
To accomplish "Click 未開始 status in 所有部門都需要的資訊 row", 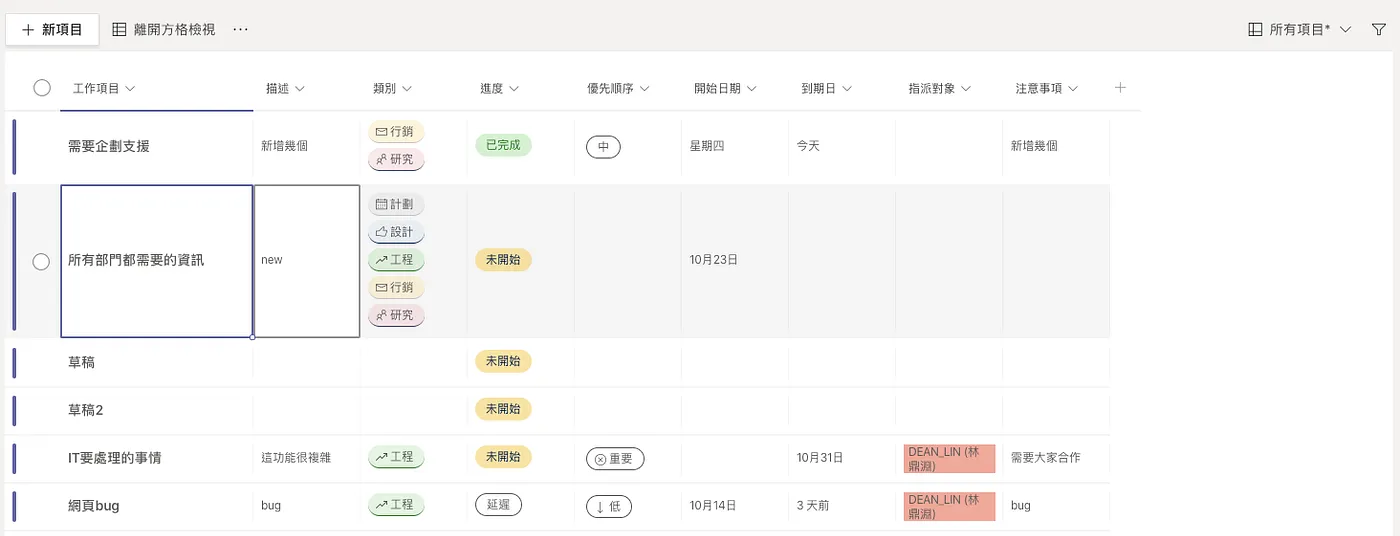I will pyautogui.click(x=503, y=260).
